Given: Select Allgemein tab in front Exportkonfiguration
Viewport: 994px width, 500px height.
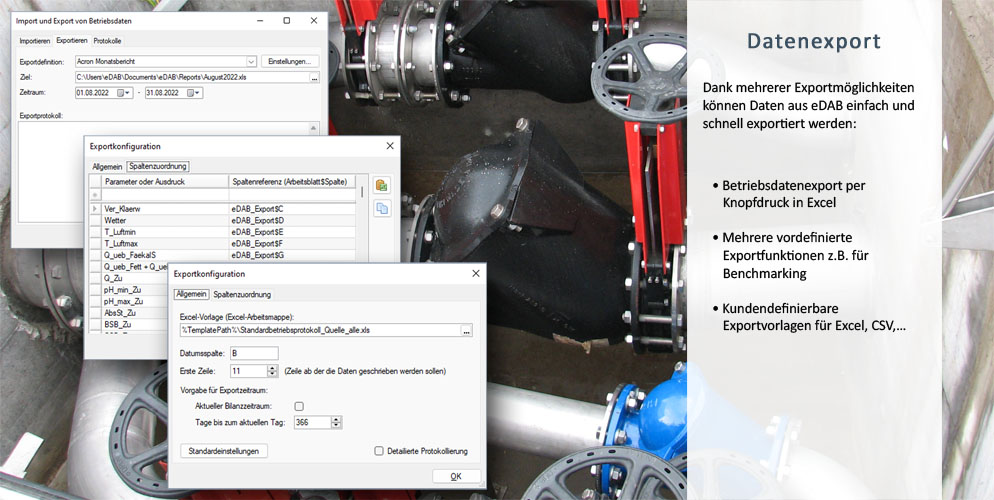Looking at the screenshot, I should [191, 294].
